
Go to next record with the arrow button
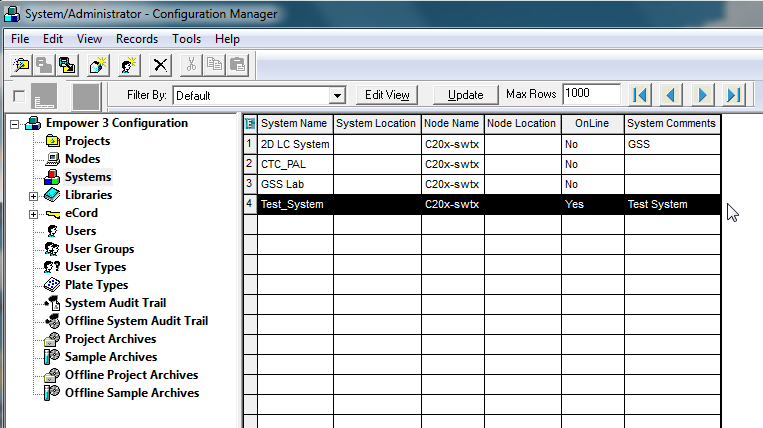click(702, 95)
